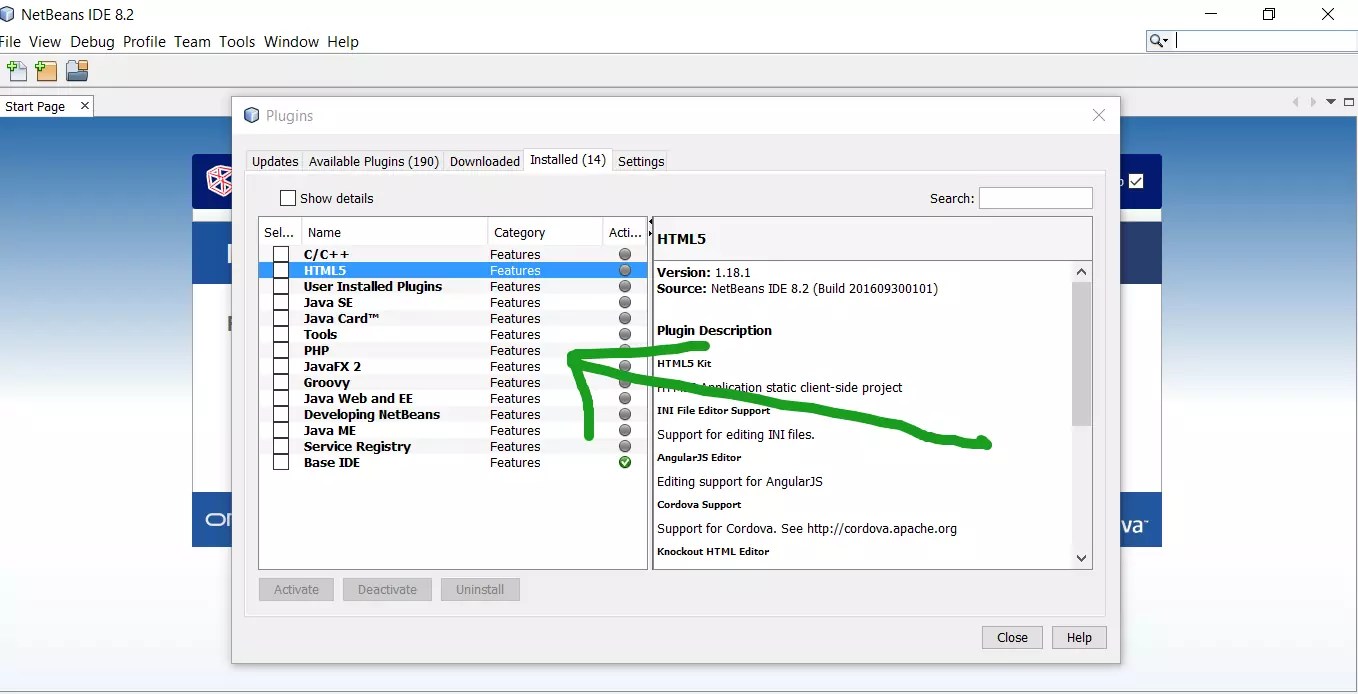Click the green check activation icon for Base IDE
The image size is (1358, 694).
625,463
